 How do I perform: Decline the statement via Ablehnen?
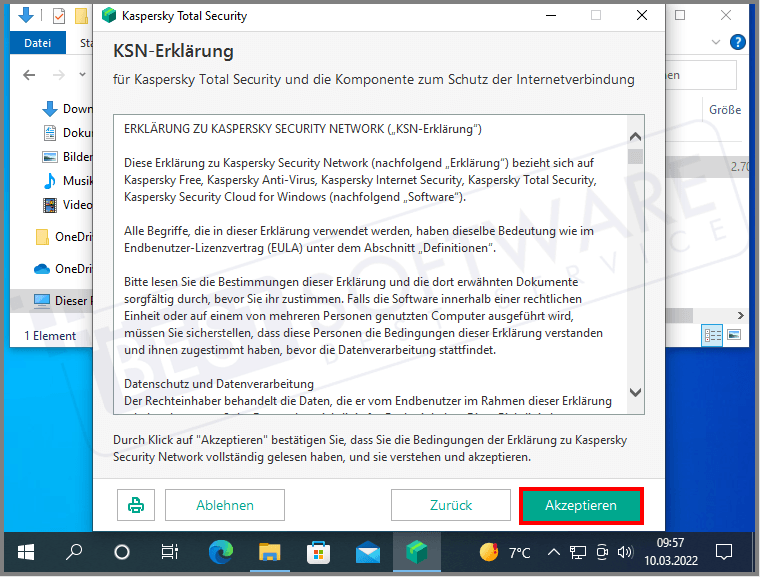pos(225,505)
